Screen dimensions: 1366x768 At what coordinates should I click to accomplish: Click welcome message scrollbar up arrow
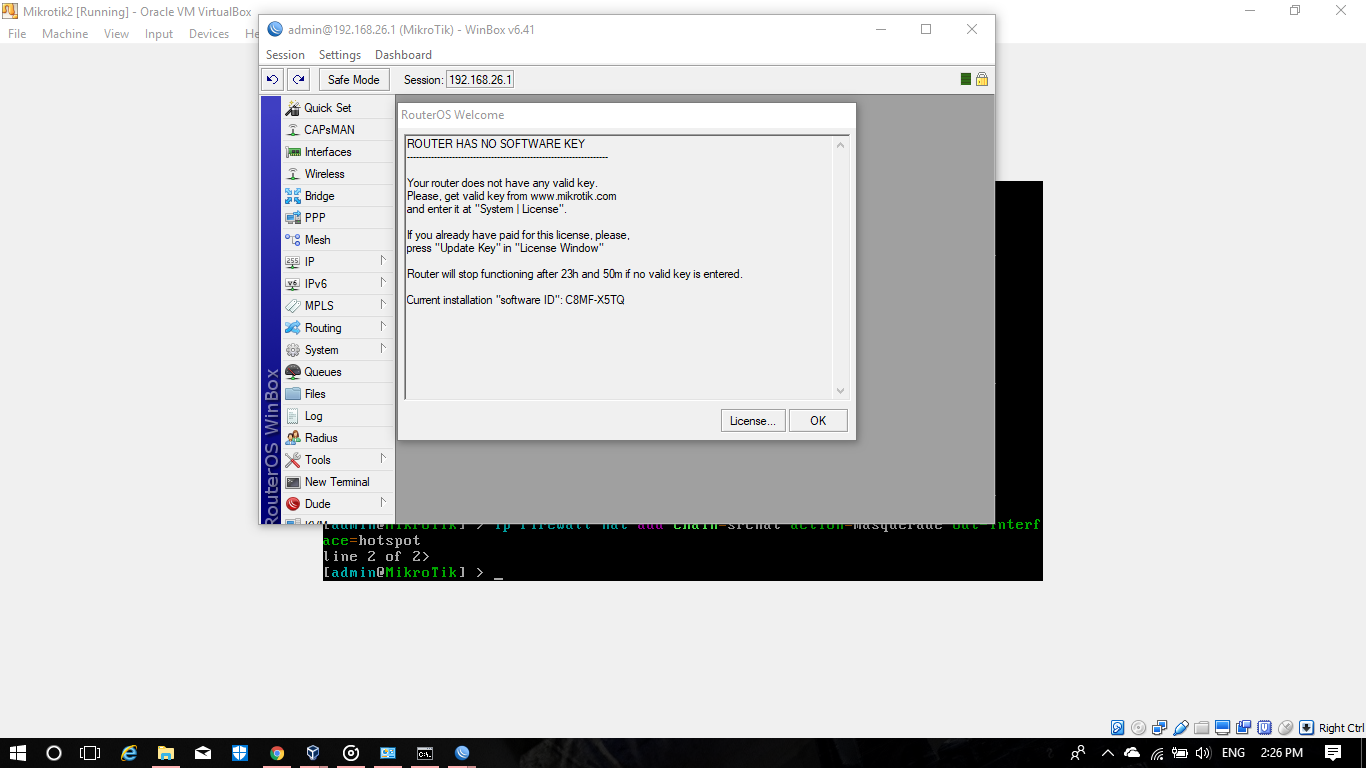pyautogui.click(x=840, y=145)
